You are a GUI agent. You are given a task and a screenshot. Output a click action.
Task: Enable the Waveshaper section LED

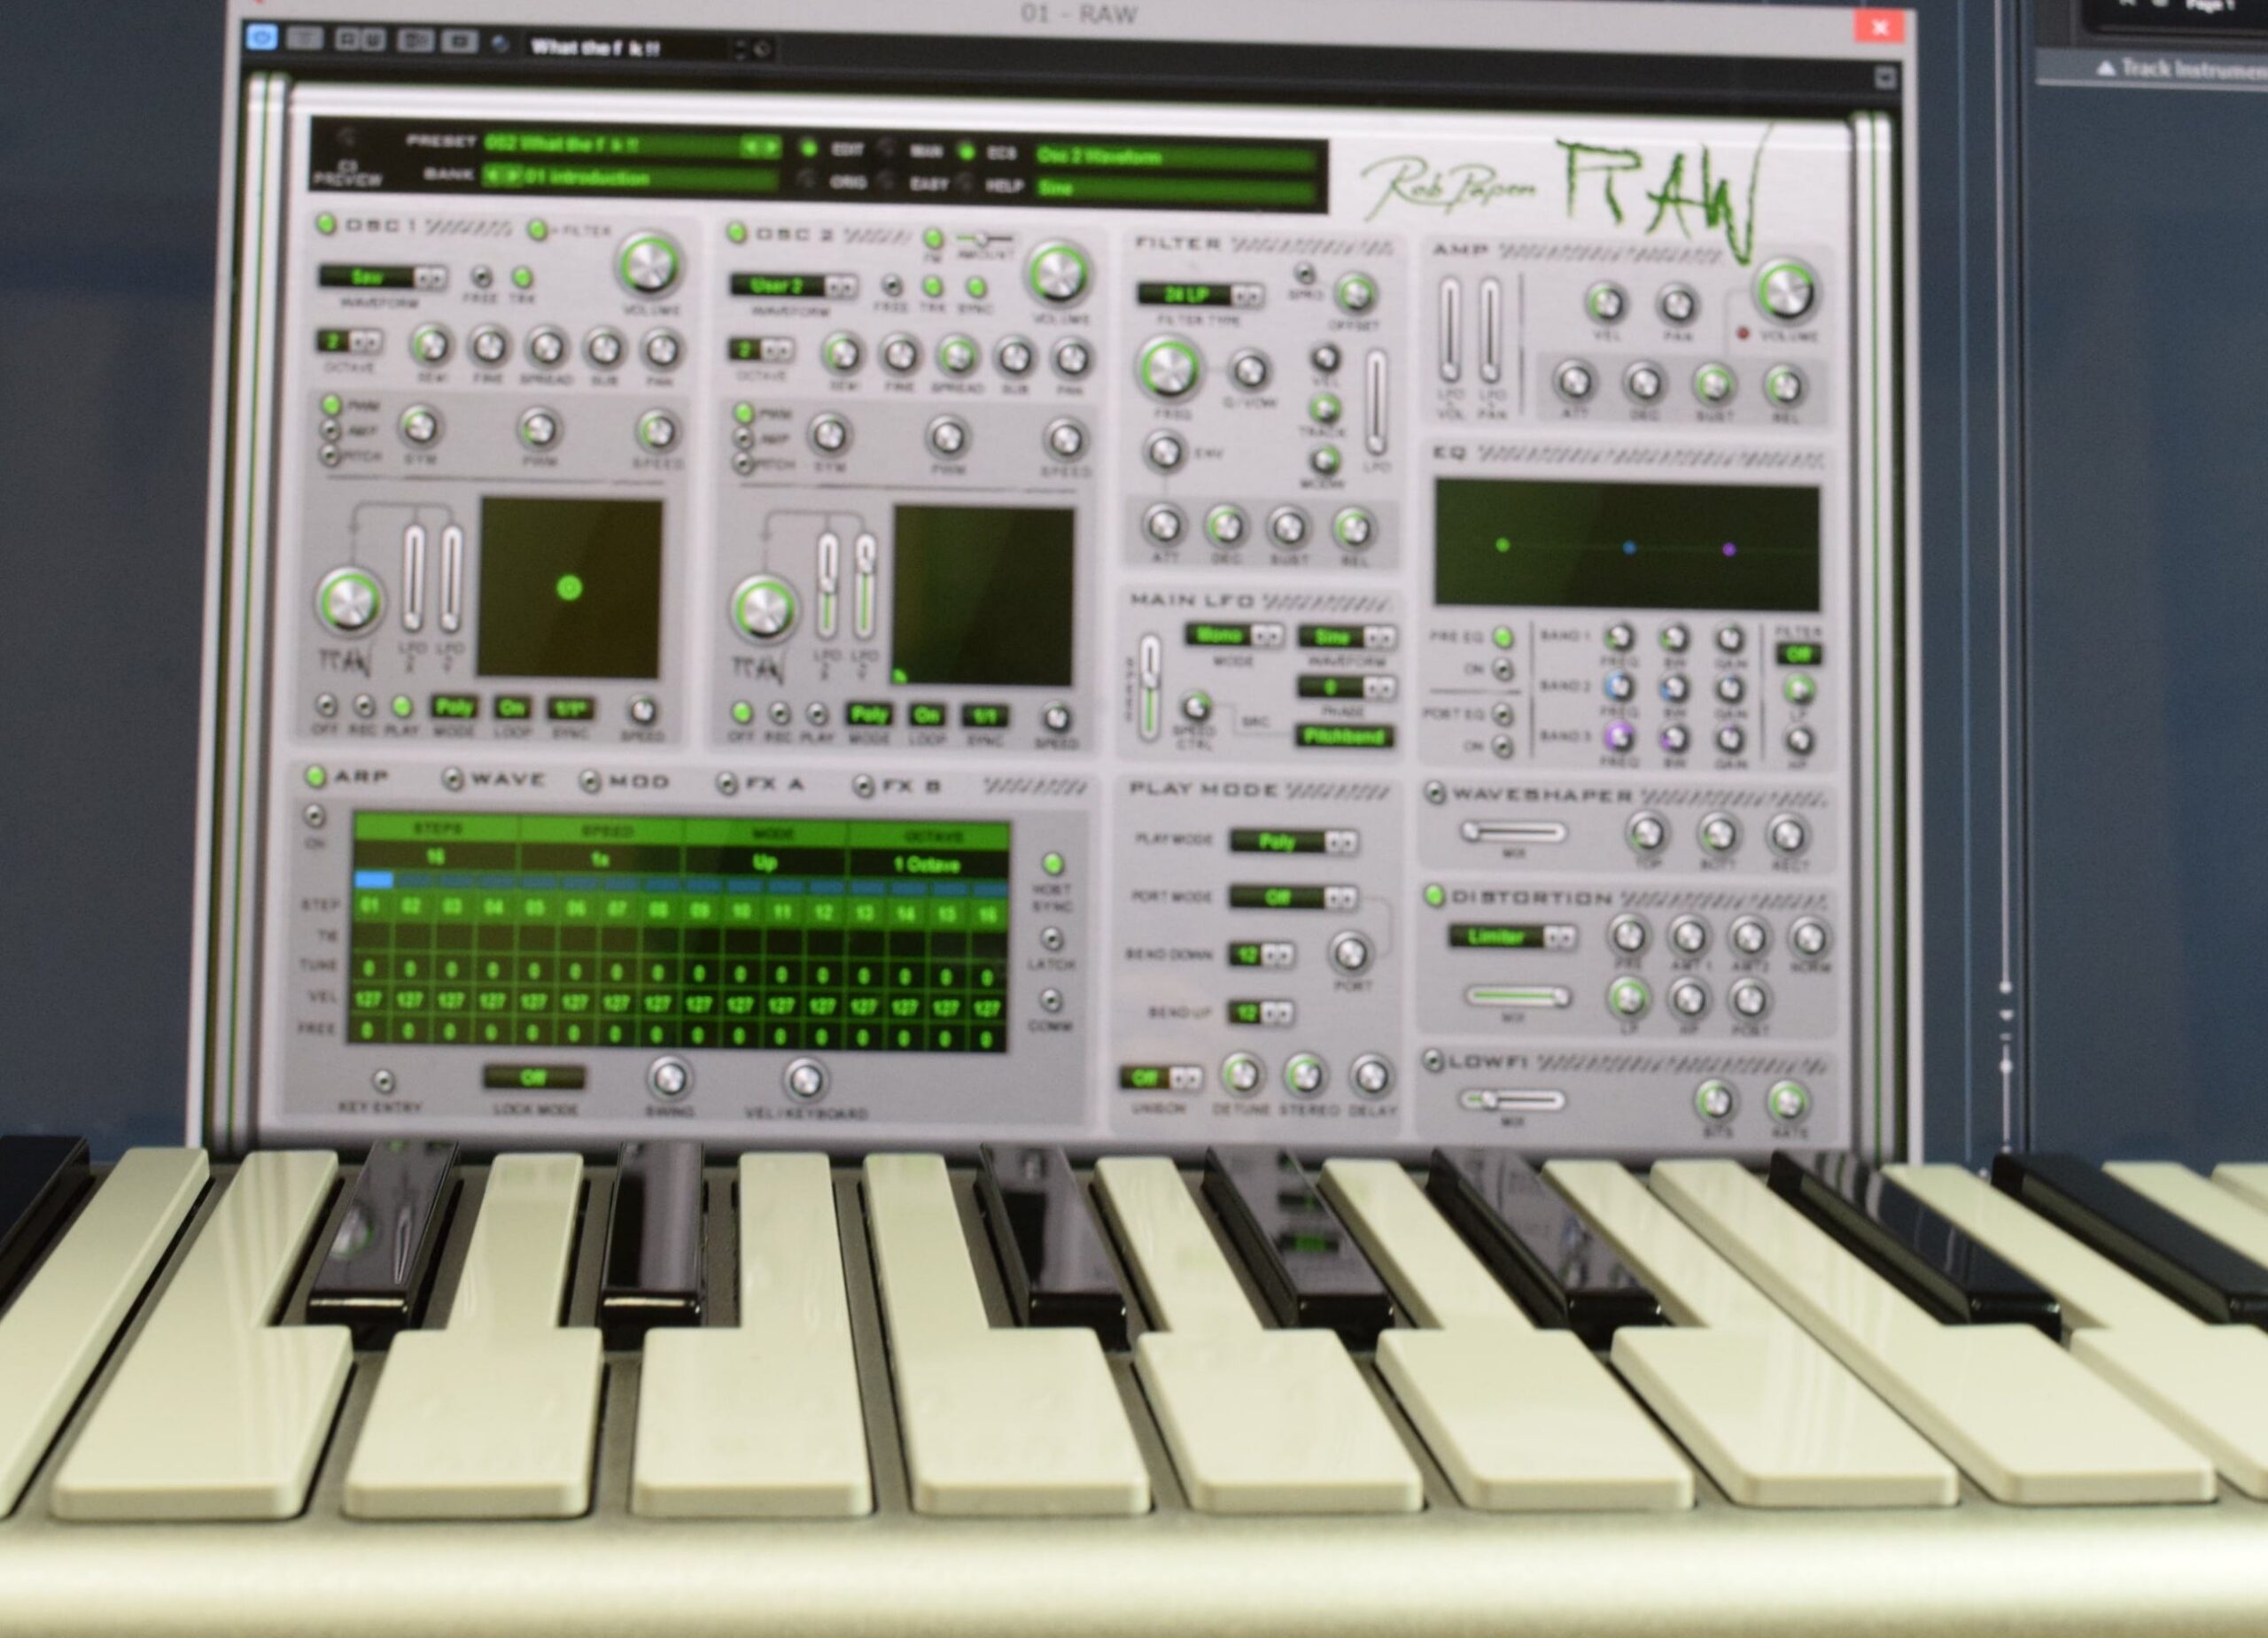pos(1435,793)
